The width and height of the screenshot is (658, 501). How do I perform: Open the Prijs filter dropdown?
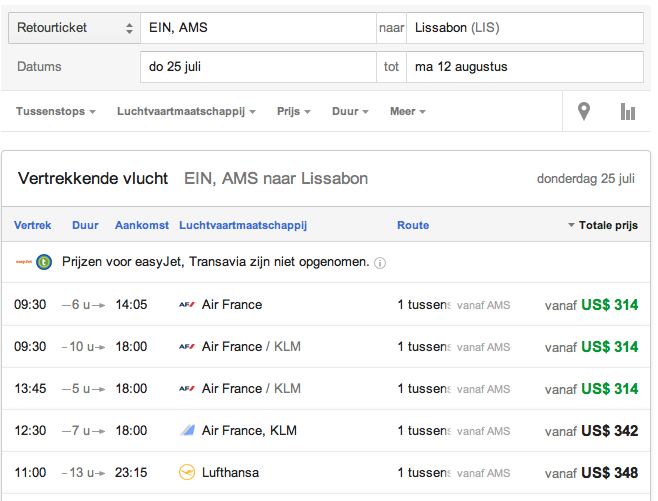click(294, 111)
